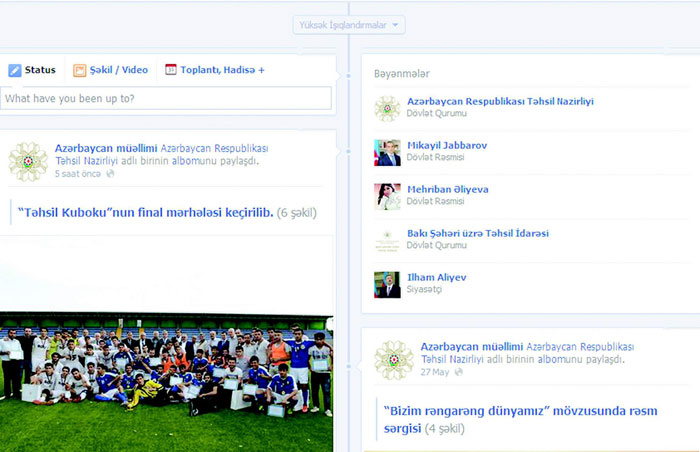Image resolution: width=700 pixels, height=452 pixels.
Task: Click 'Siyasətçi' label under Ilham Aliyev
Action: pos(424,289)
